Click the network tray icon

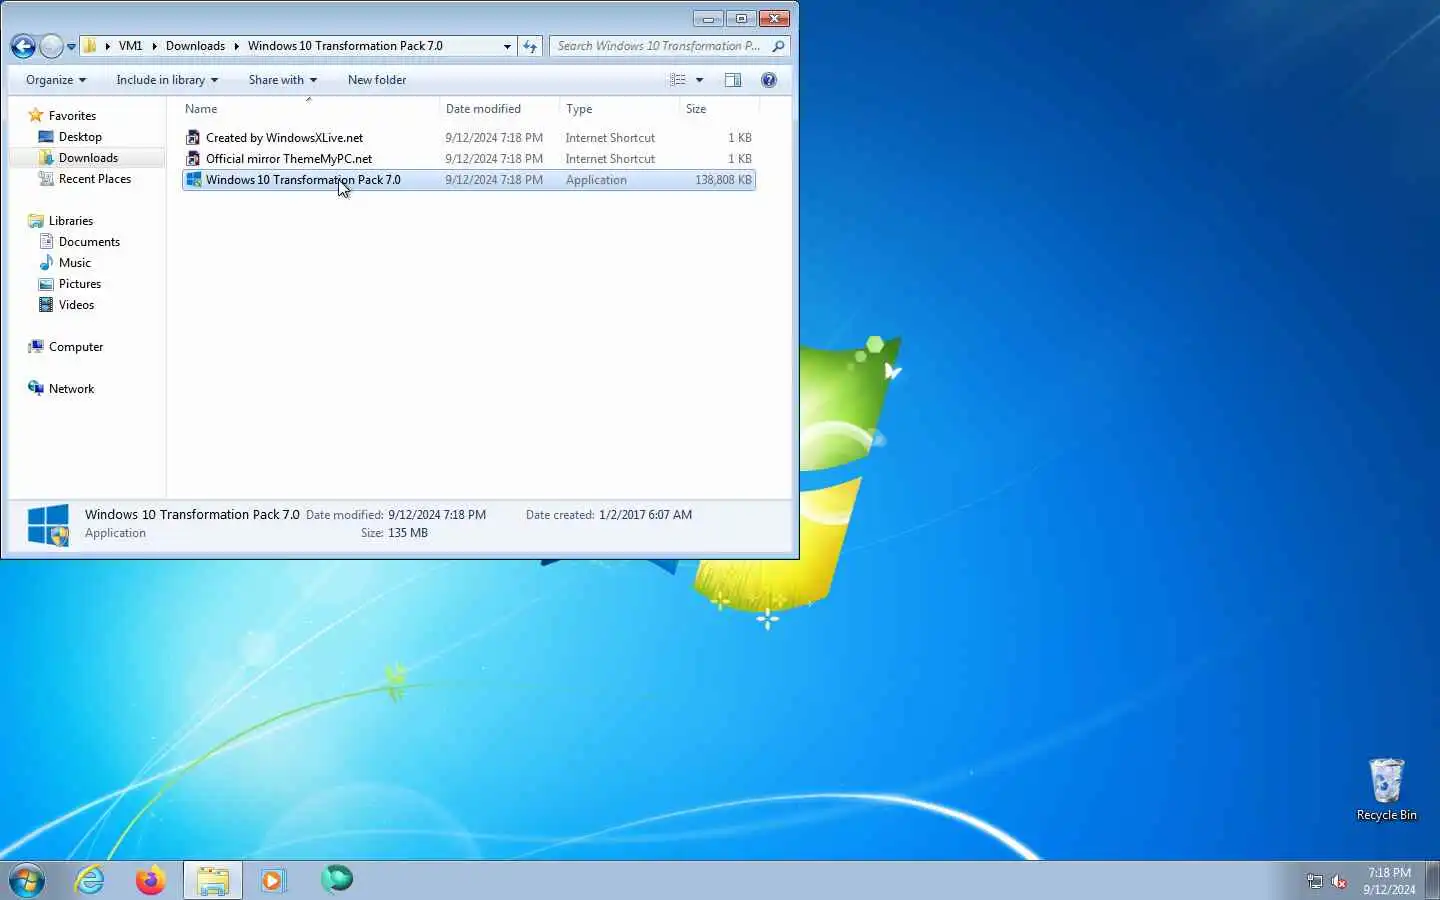tap(1314, 881)
